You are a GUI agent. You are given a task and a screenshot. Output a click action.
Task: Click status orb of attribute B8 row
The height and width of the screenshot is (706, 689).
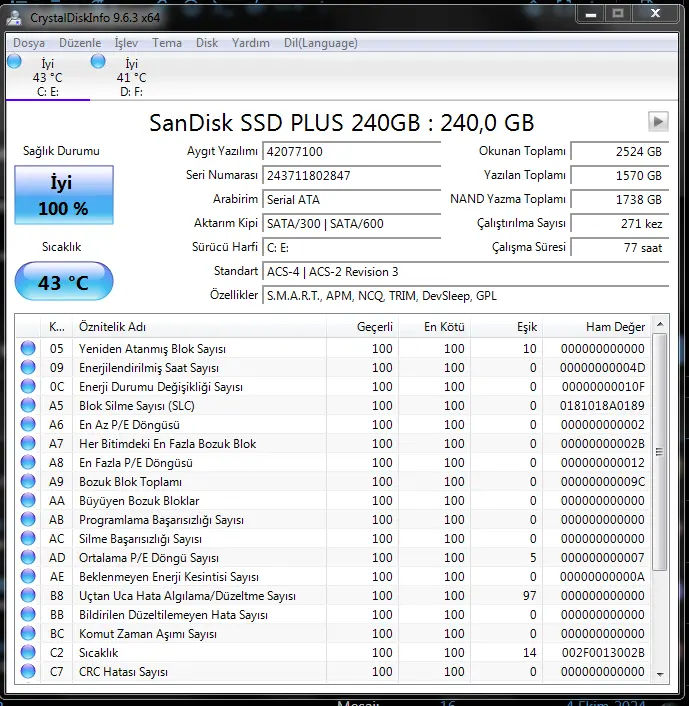[28, 595]
